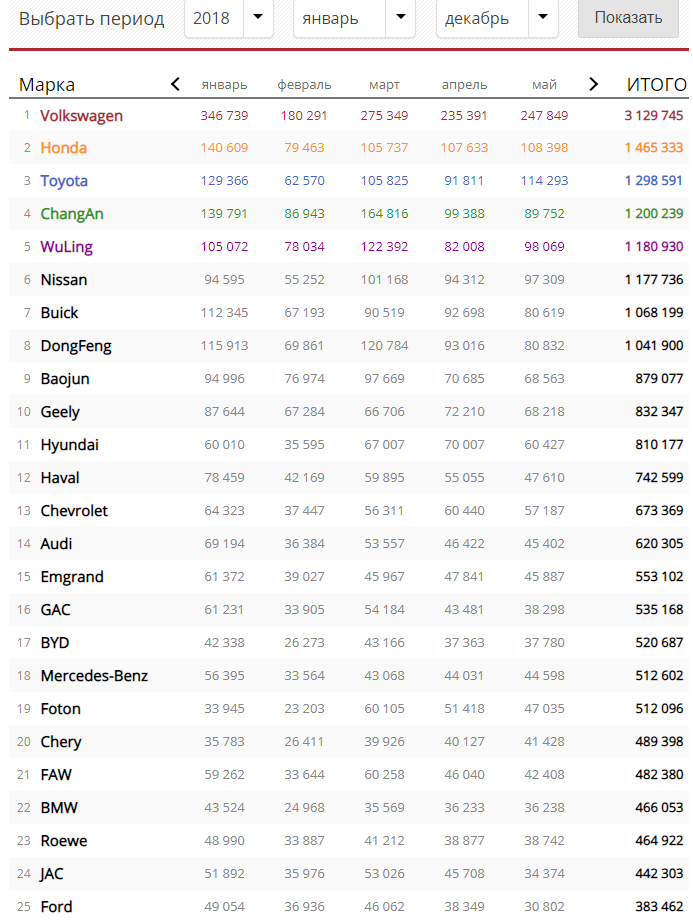Select the ChangAn brand name
This screenshot has height=923, width=693.
(x=72, y=214)
